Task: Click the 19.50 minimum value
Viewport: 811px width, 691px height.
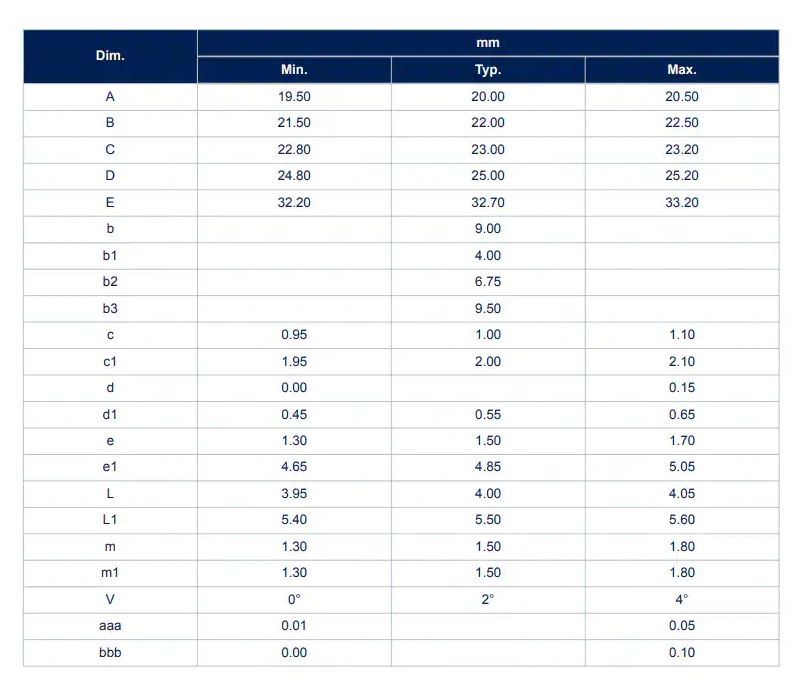Action: point(294,96)
